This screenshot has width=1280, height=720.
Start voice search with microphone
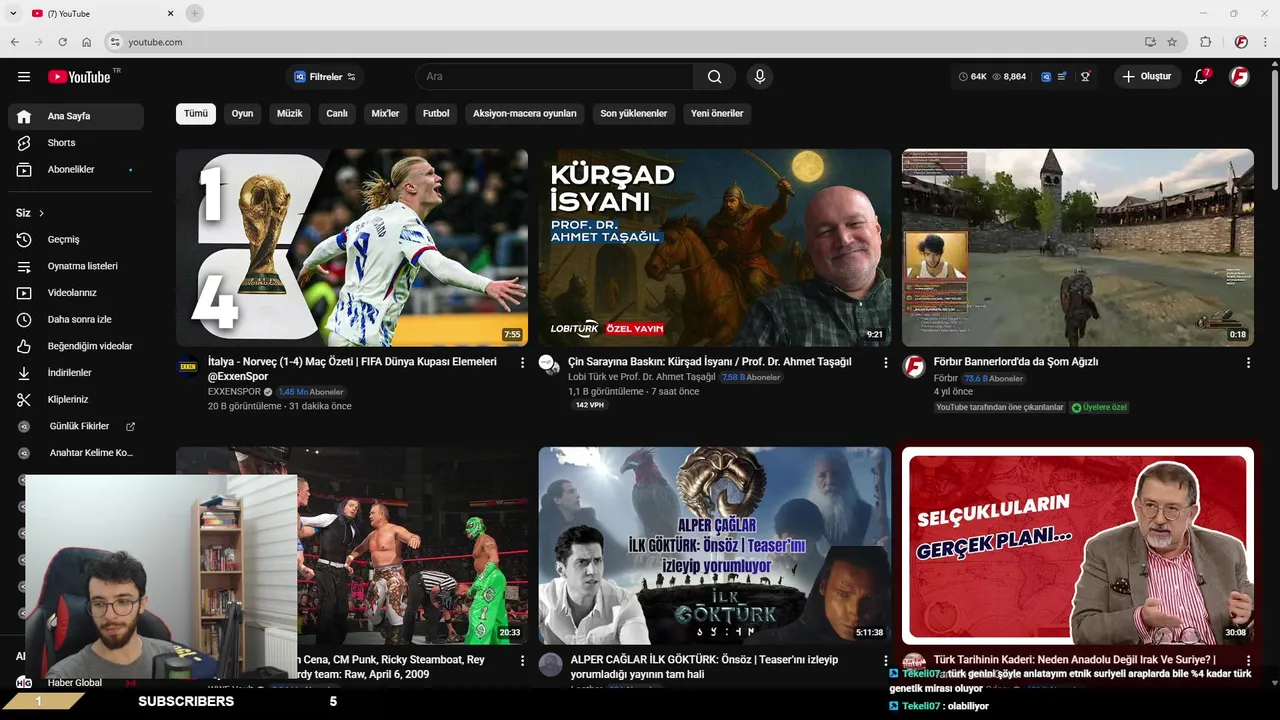tap(760, 77)
